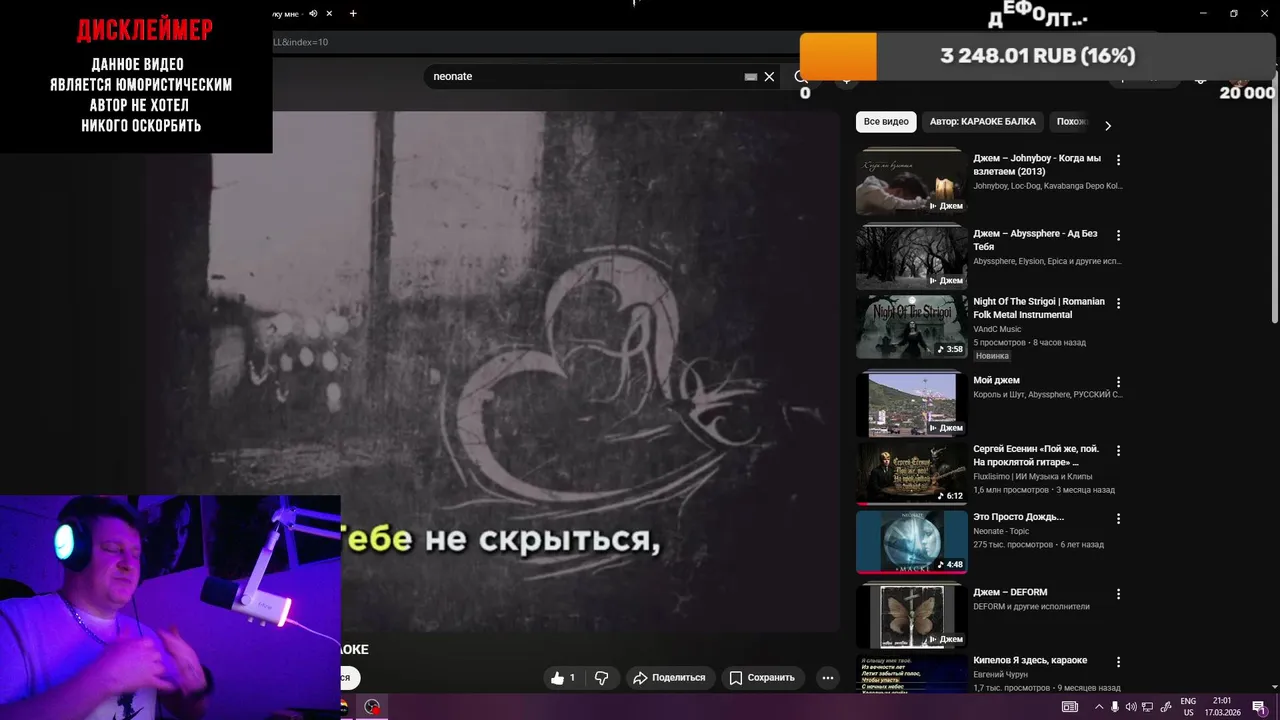Open the pinned taskbar app with red badge
Viewport: 1280px width, 720px height.
click(372, 707)
